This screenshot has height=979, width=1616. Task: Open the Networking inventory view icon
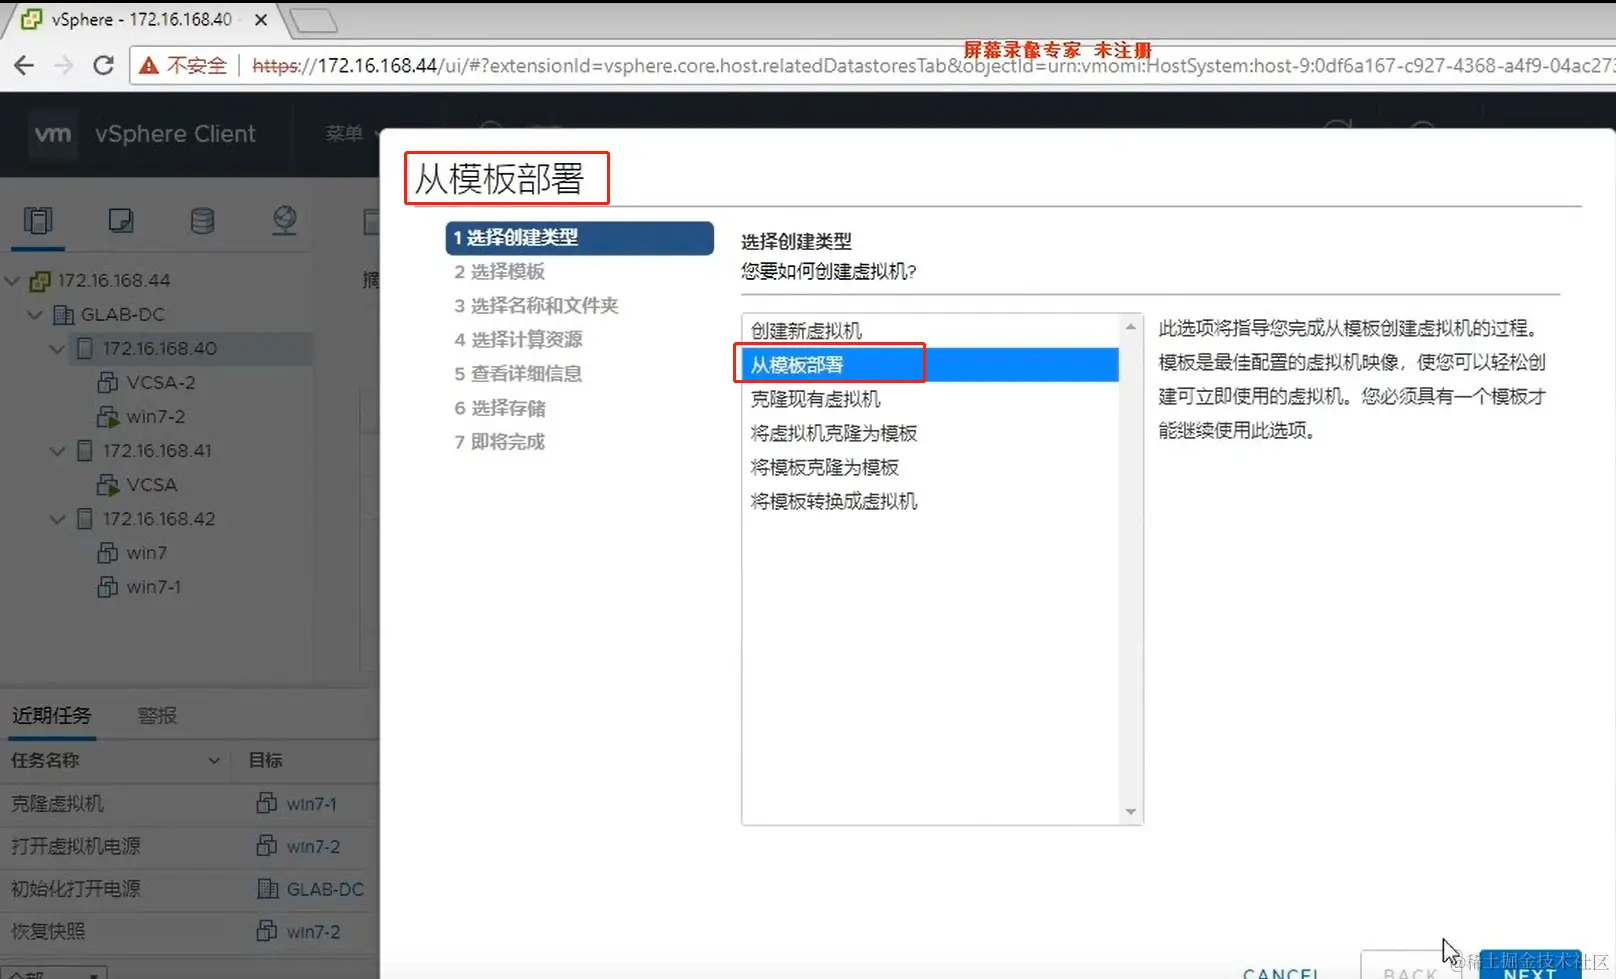coord(284,220)
